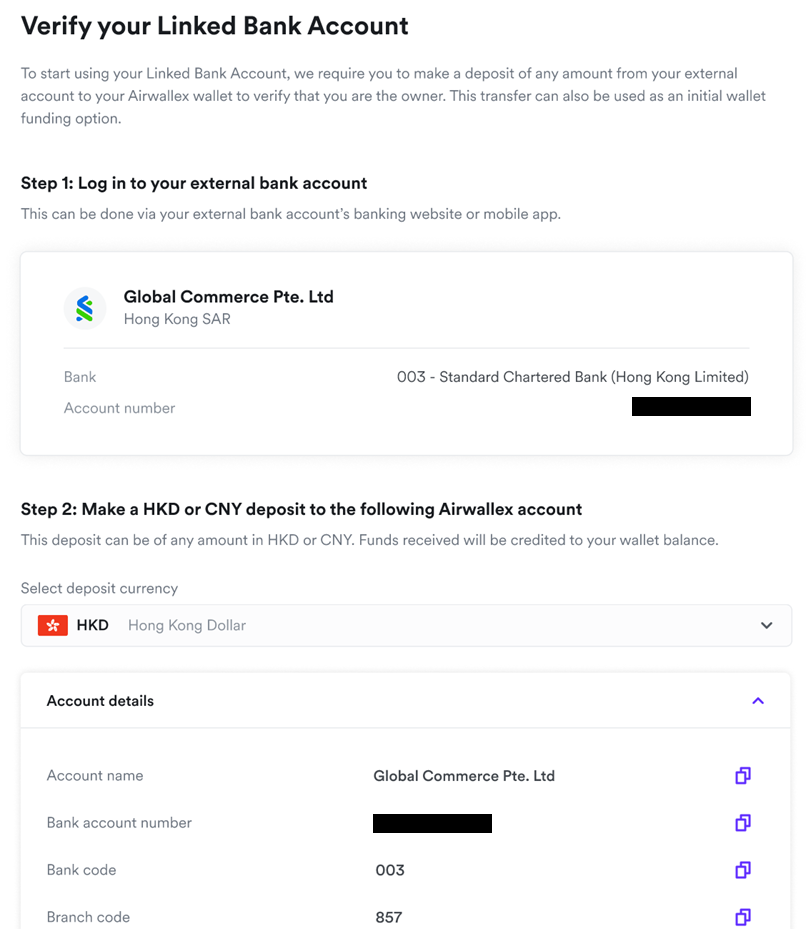This screenshot has width=806, height=929.
Task: Click the Hong Kong flag icon
Action: tap(53, 626)
